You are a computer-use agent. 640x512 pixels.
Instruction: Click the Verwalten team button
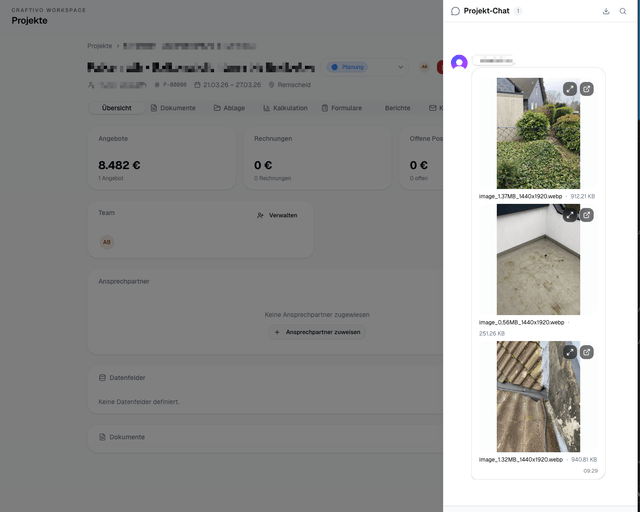[277, 215]
